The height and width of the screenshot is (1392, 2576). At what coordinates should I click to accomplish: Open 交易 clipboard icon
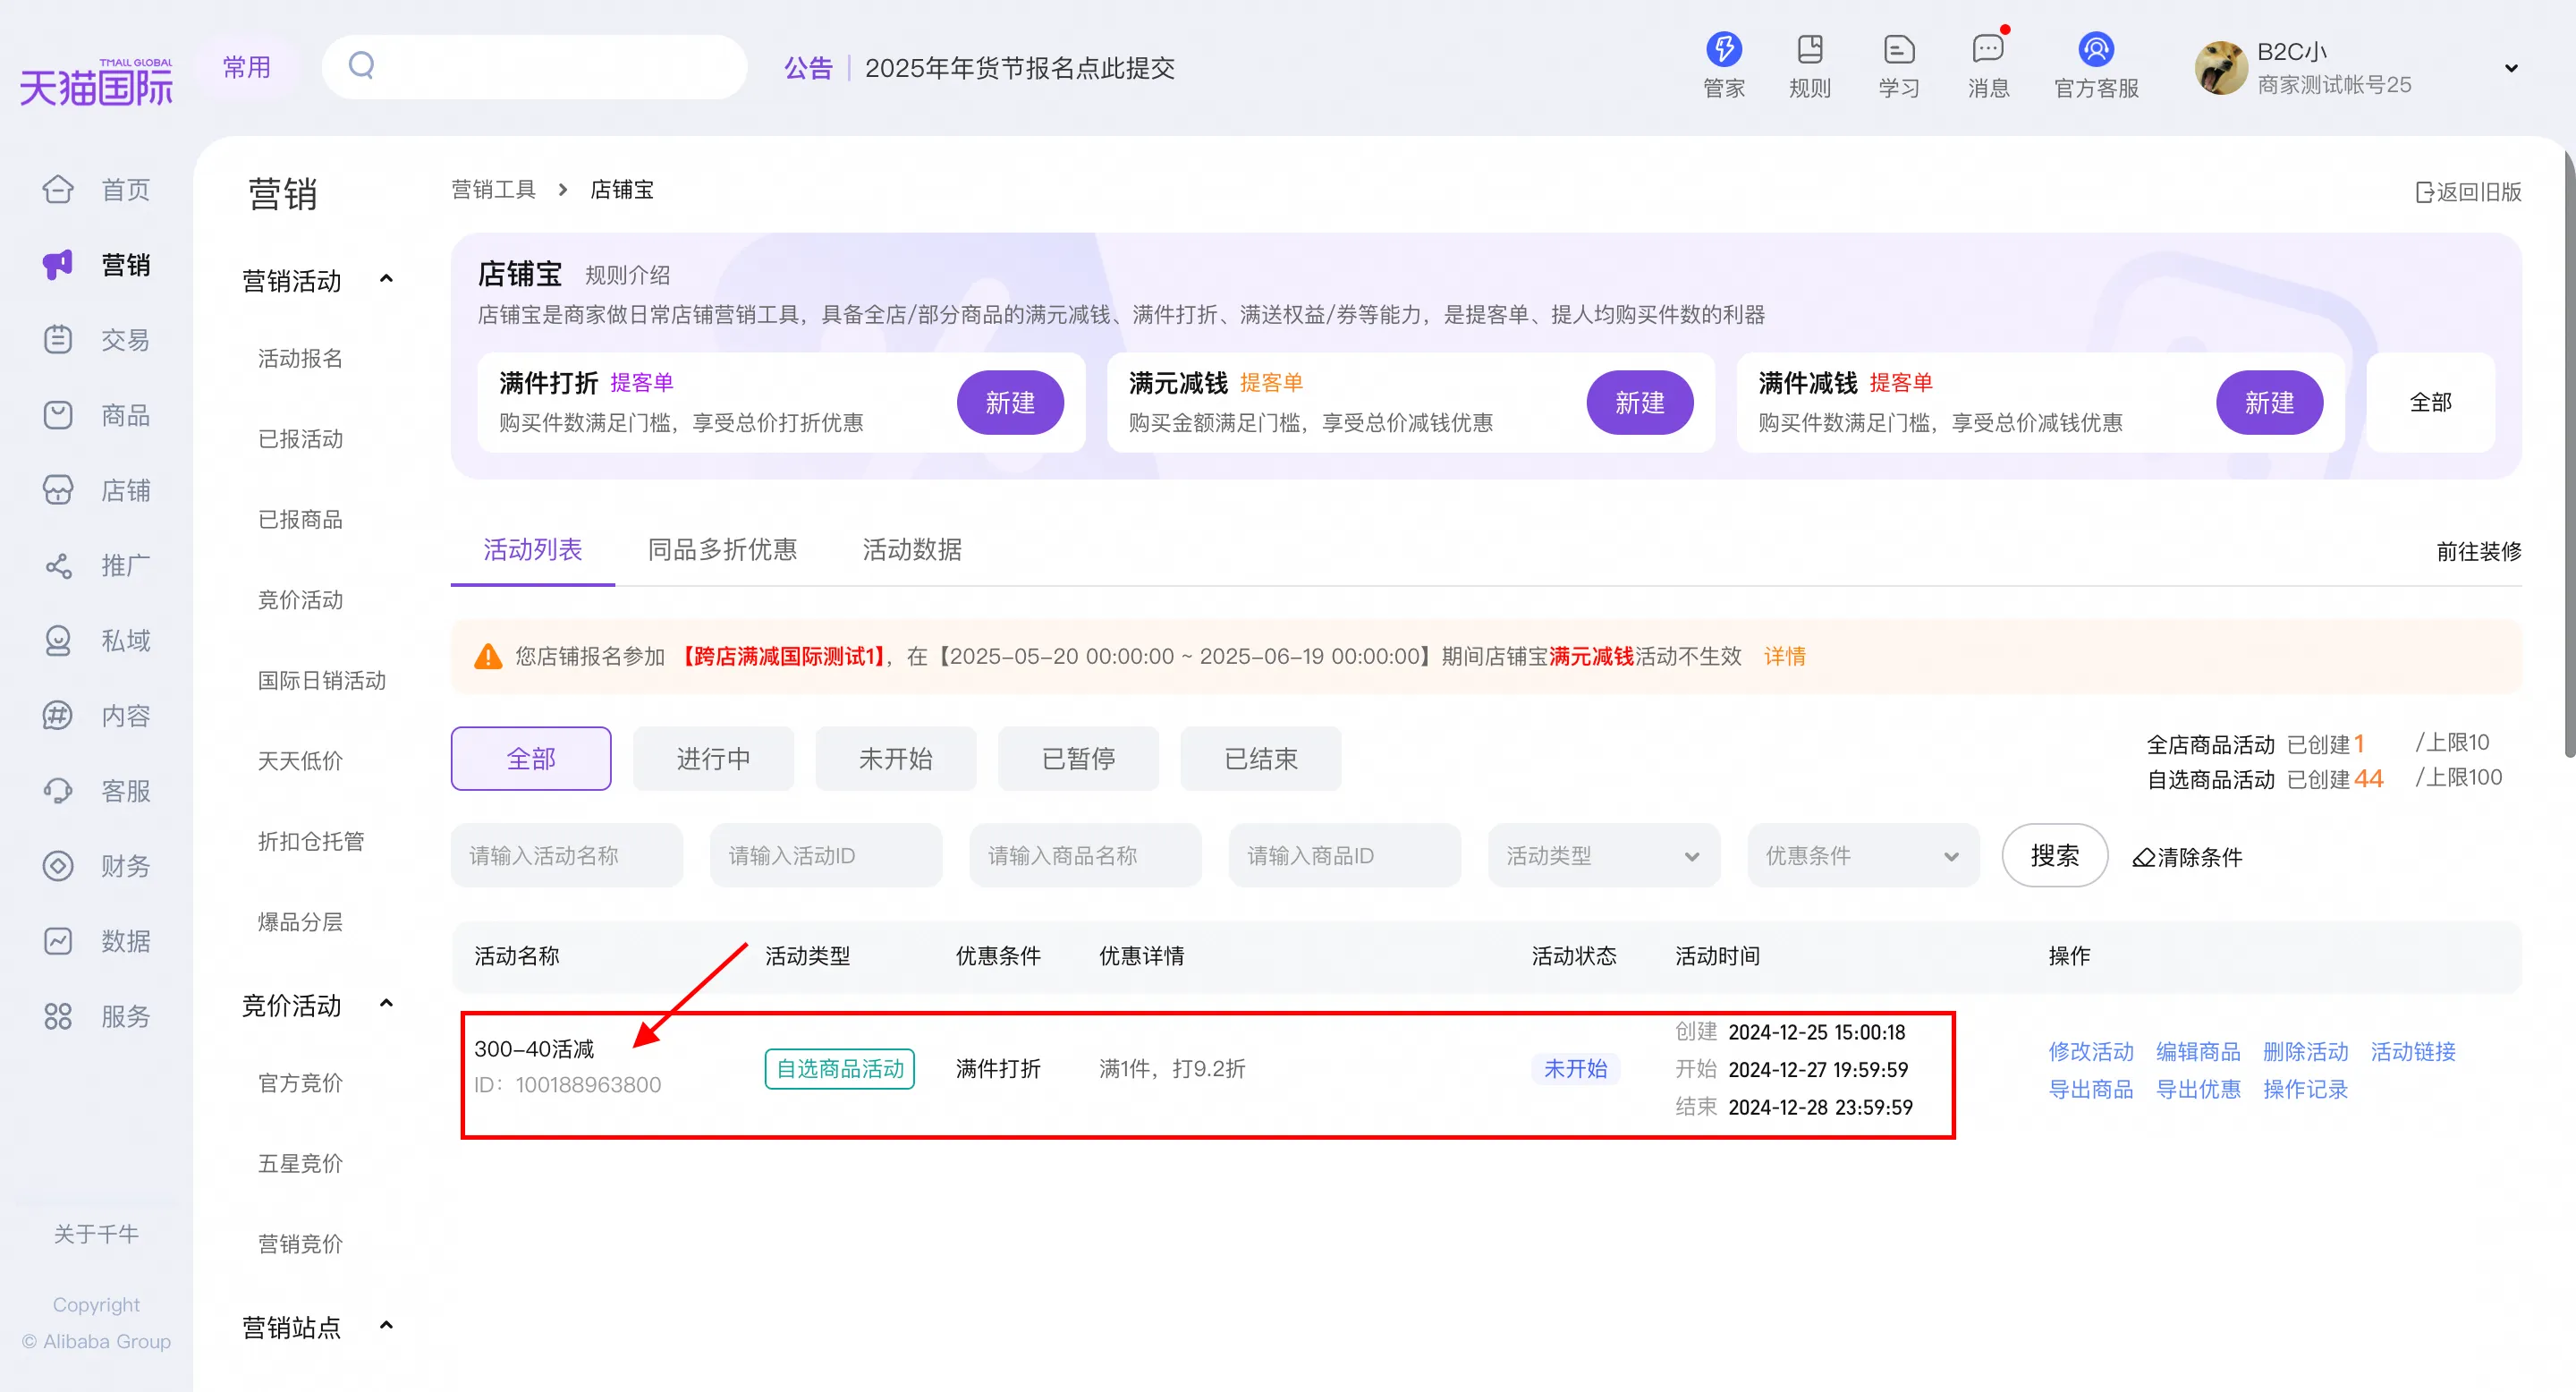tap(58, 339)
